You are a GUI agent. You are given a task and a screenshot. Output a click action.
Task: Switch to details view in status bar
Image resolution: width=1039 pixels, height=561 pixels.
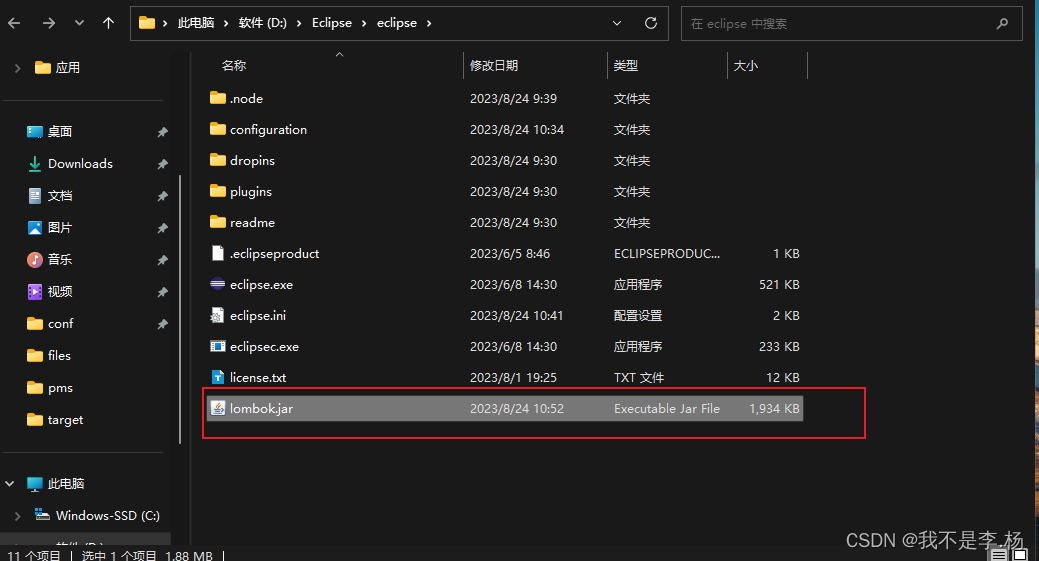coord(1000,555)
